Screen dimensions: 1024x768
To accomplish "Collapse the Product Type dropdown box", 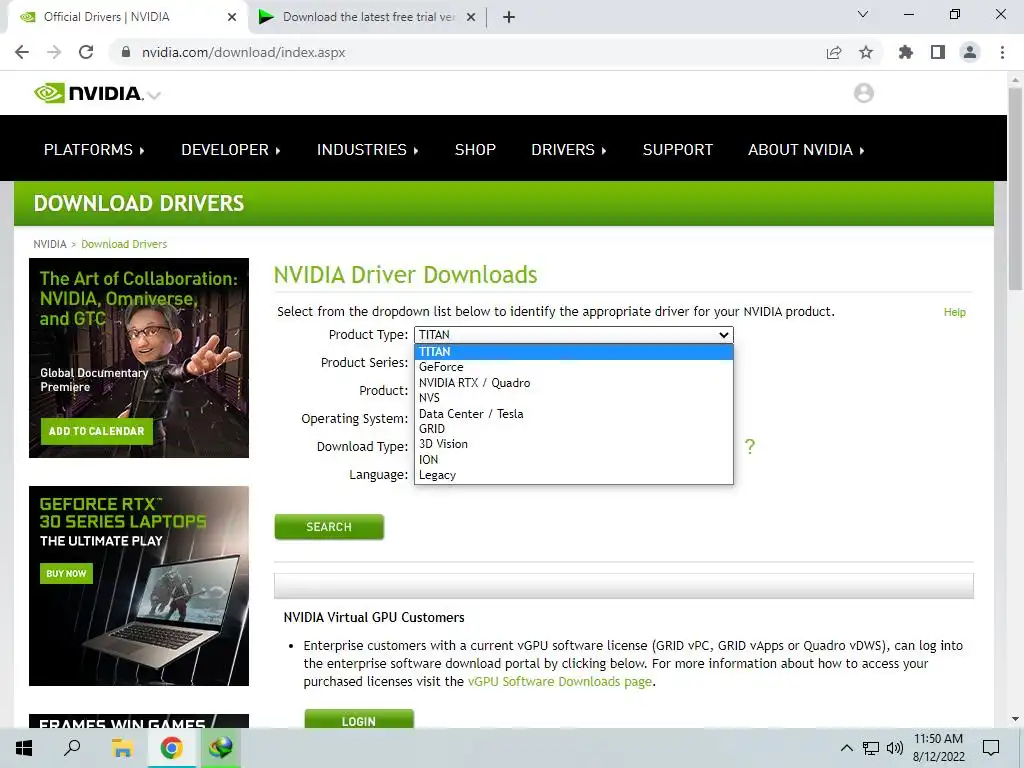I will [x=574, y=334].
